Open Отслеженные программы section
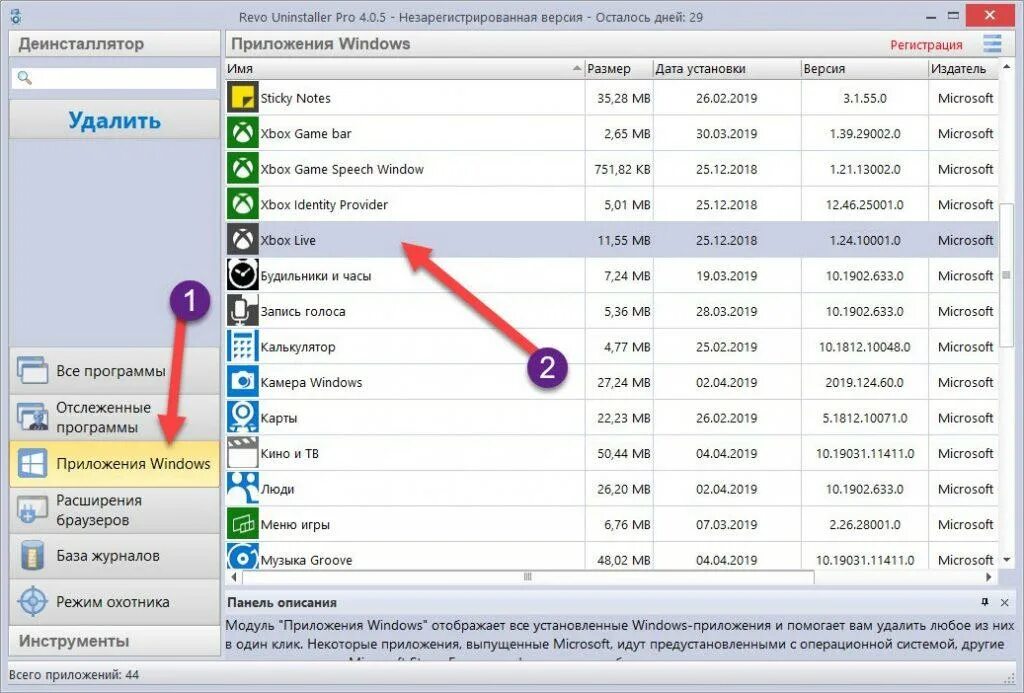This screenshot has height=693, width=1024. click(x=114, y=417)
